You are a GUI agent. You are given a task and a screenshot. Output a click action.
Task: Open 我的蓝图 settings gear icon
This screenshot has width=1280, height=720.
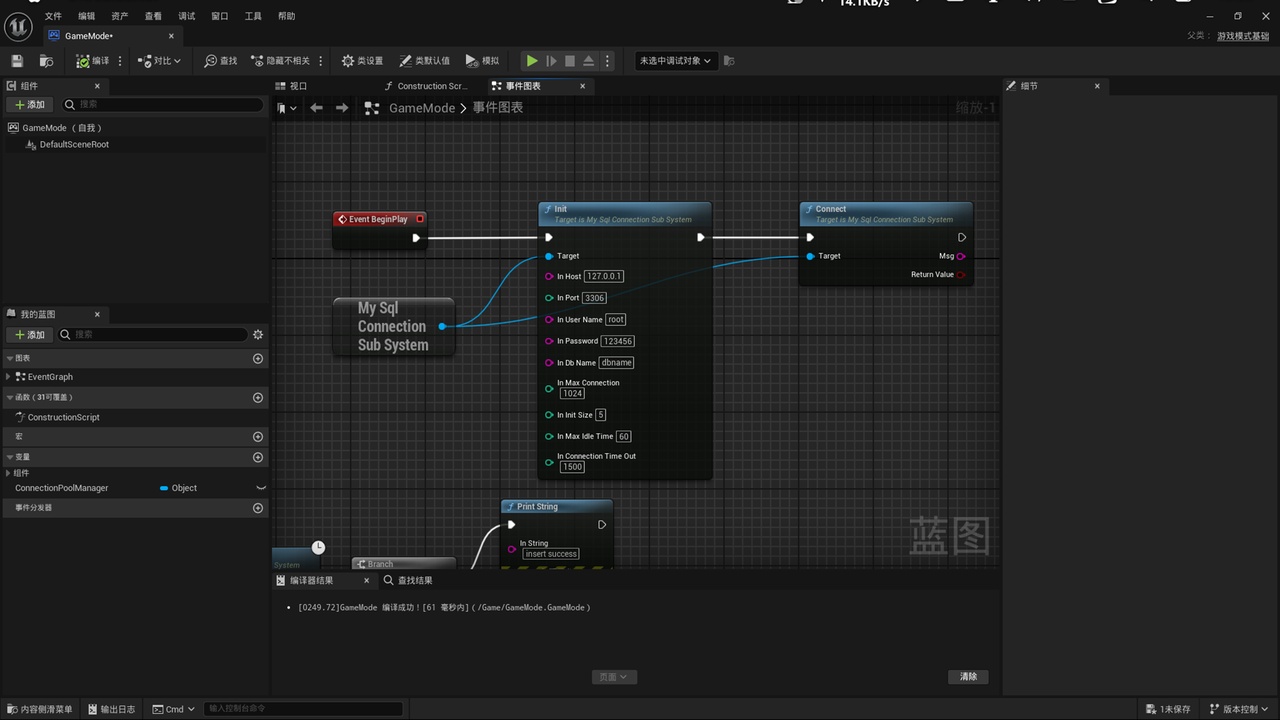[x=258, y=335]
